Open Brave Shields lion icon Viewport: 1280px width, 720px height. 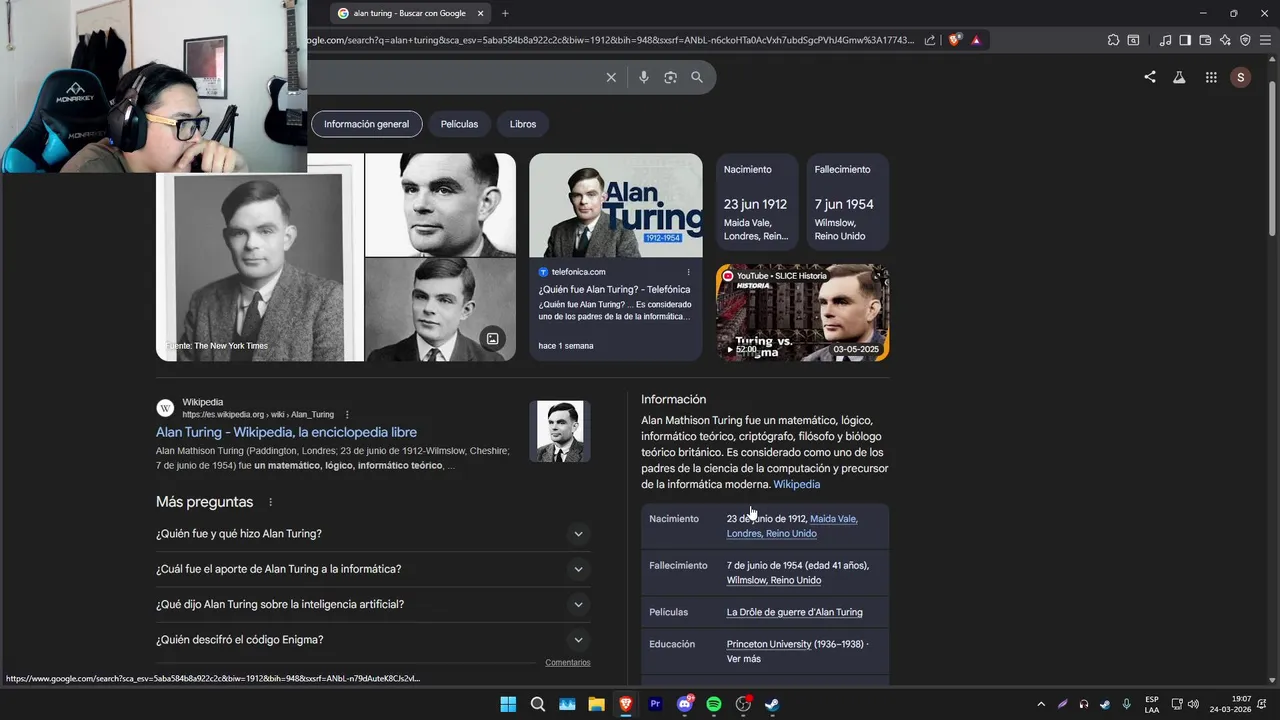click(954, 40)
